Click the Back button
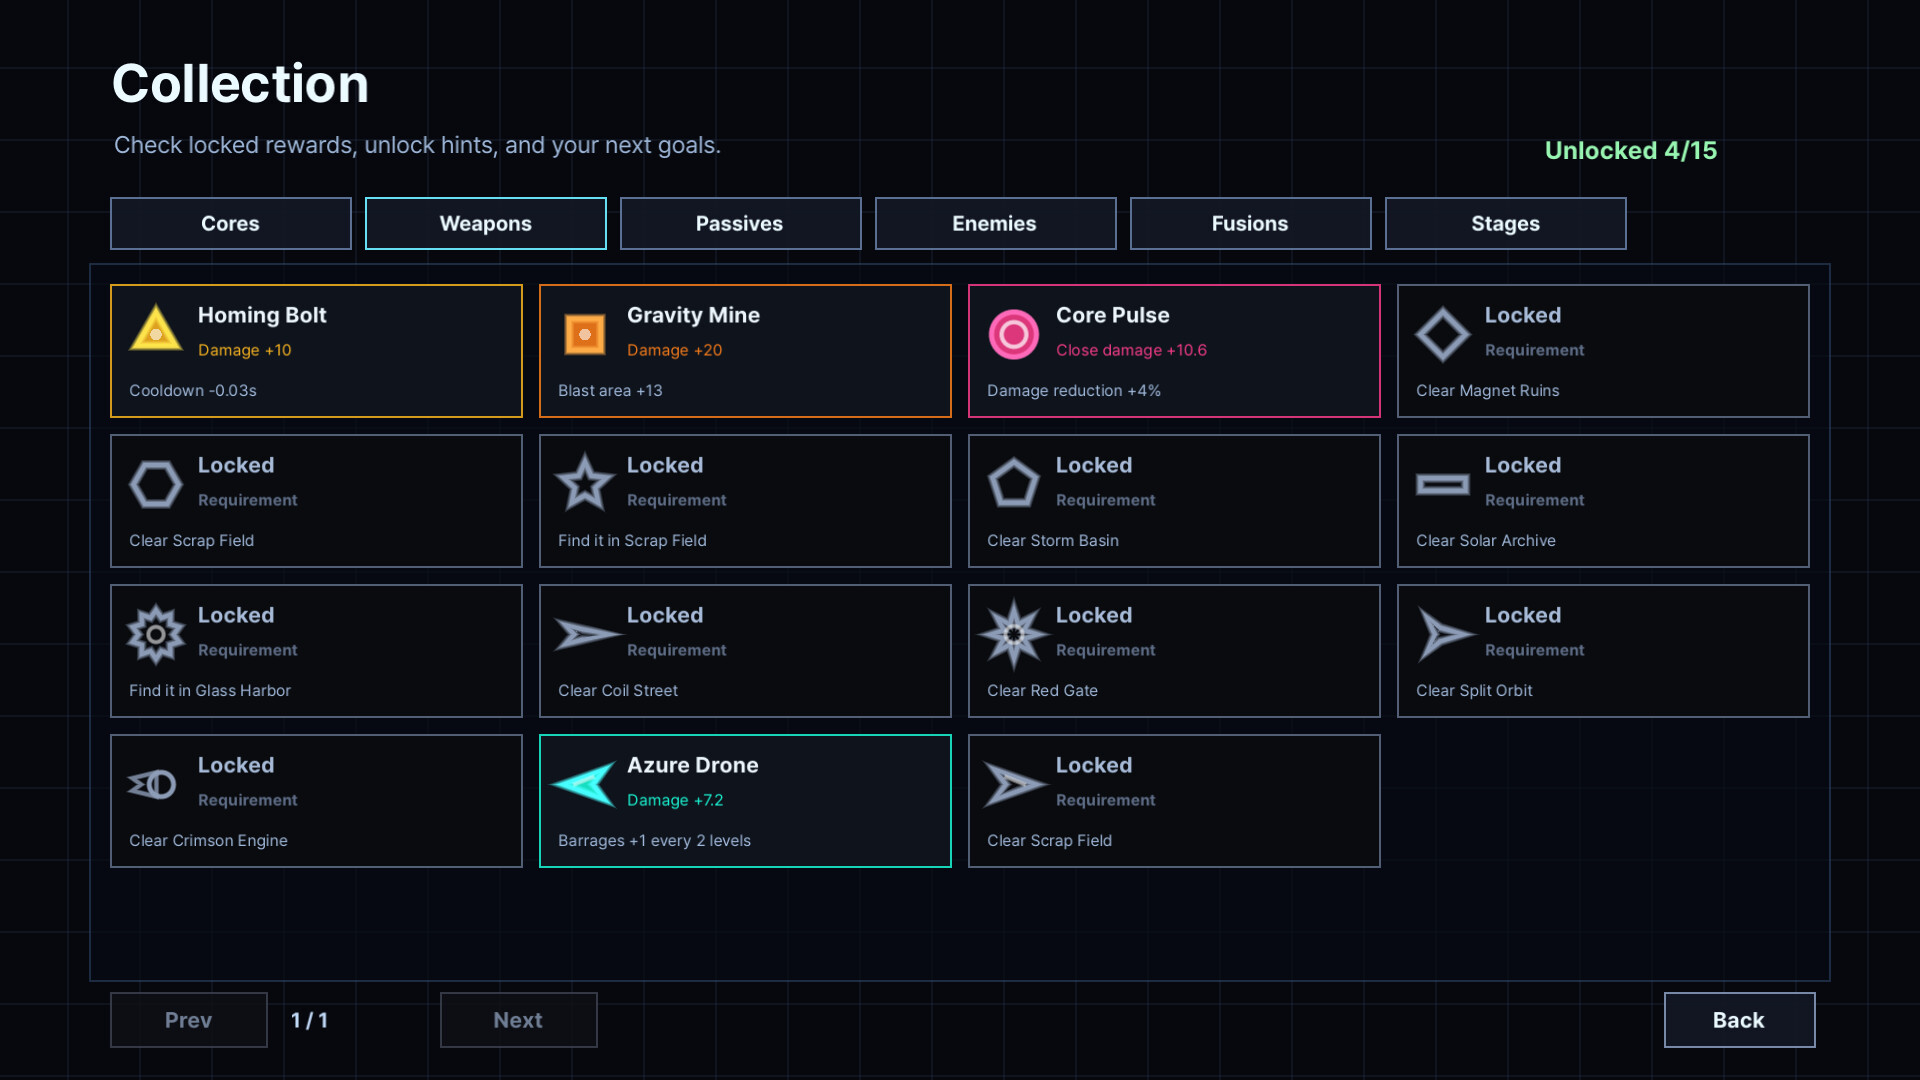 [x=1740, y=1020]
